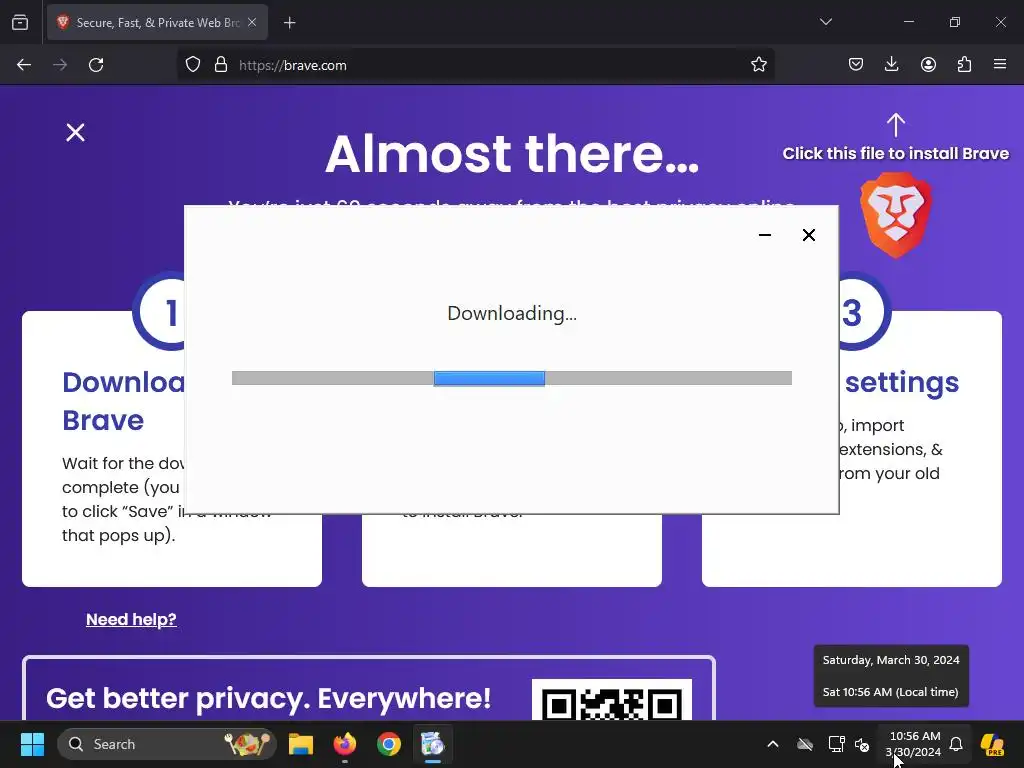Open a new tab with plus button
The height and width of the screenshot is (768, 1024).
pyautogui.click(x=290, y=23)
